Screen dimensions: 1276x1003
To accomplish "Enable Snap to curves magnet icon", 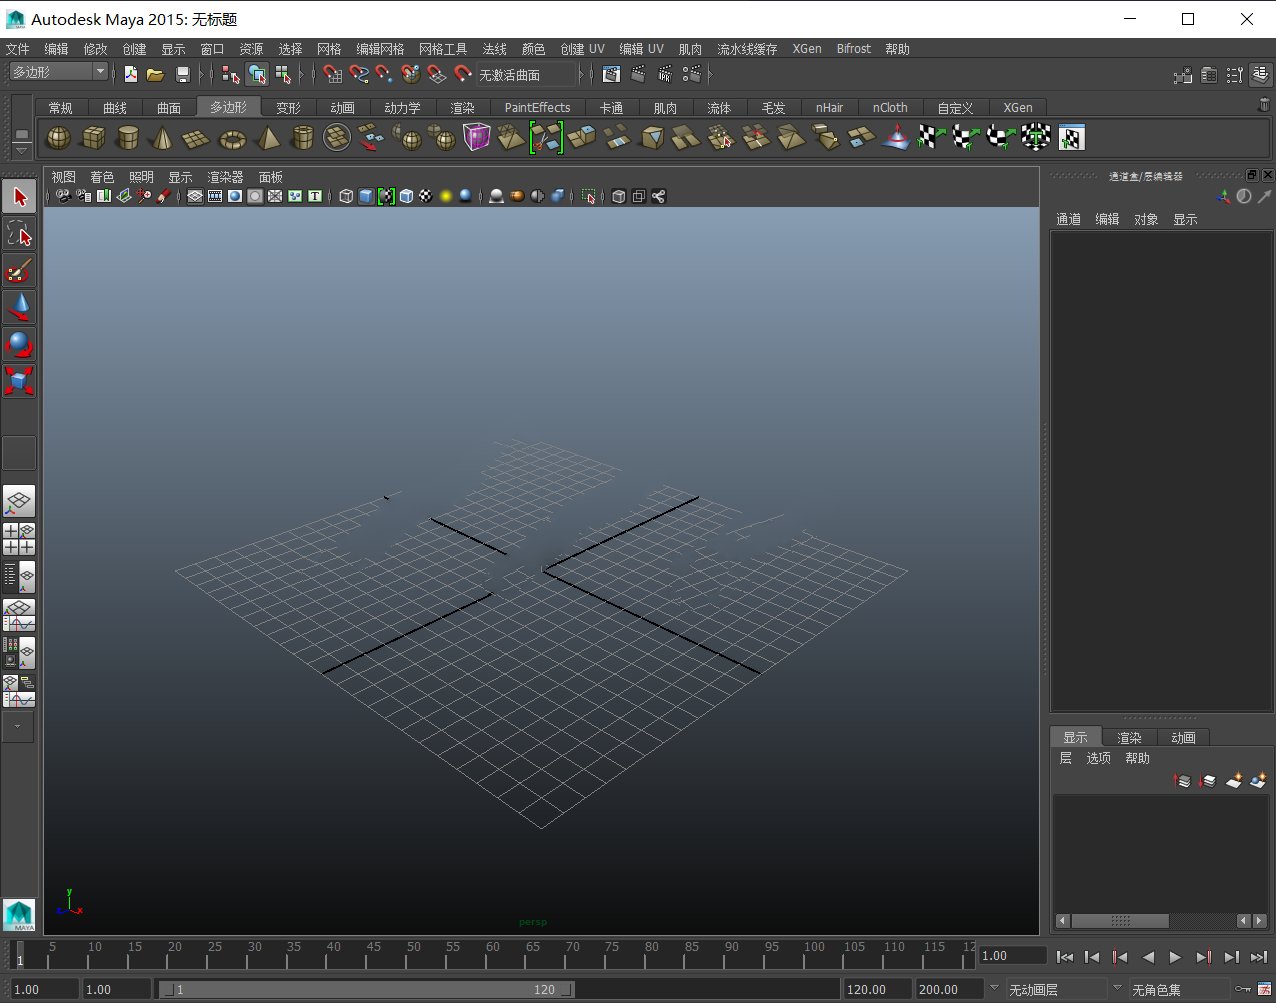I will pyautogui.click(x=359, y=74).
